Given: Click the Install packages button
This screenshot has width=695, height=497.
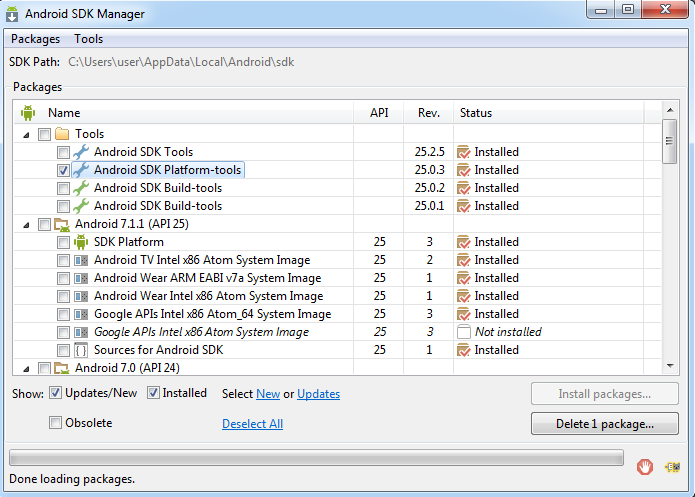Looking at the screenshot, I should pos(605,394).
